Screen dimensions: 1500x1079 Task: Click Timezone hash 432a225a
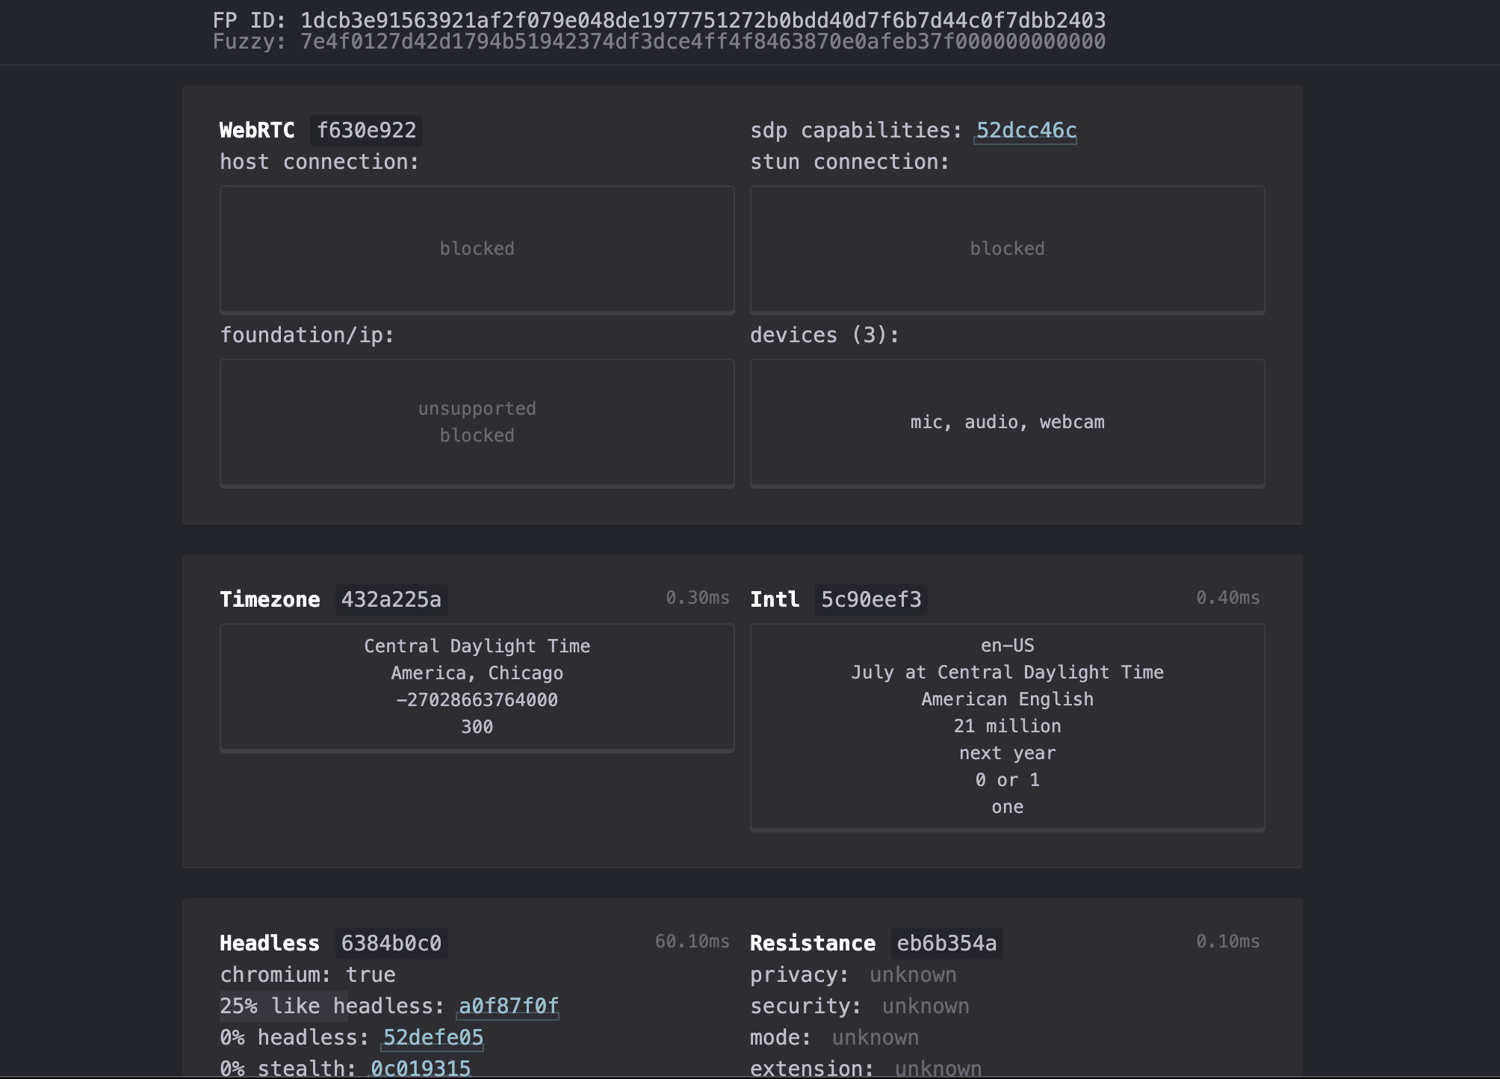tap(391, 600)
